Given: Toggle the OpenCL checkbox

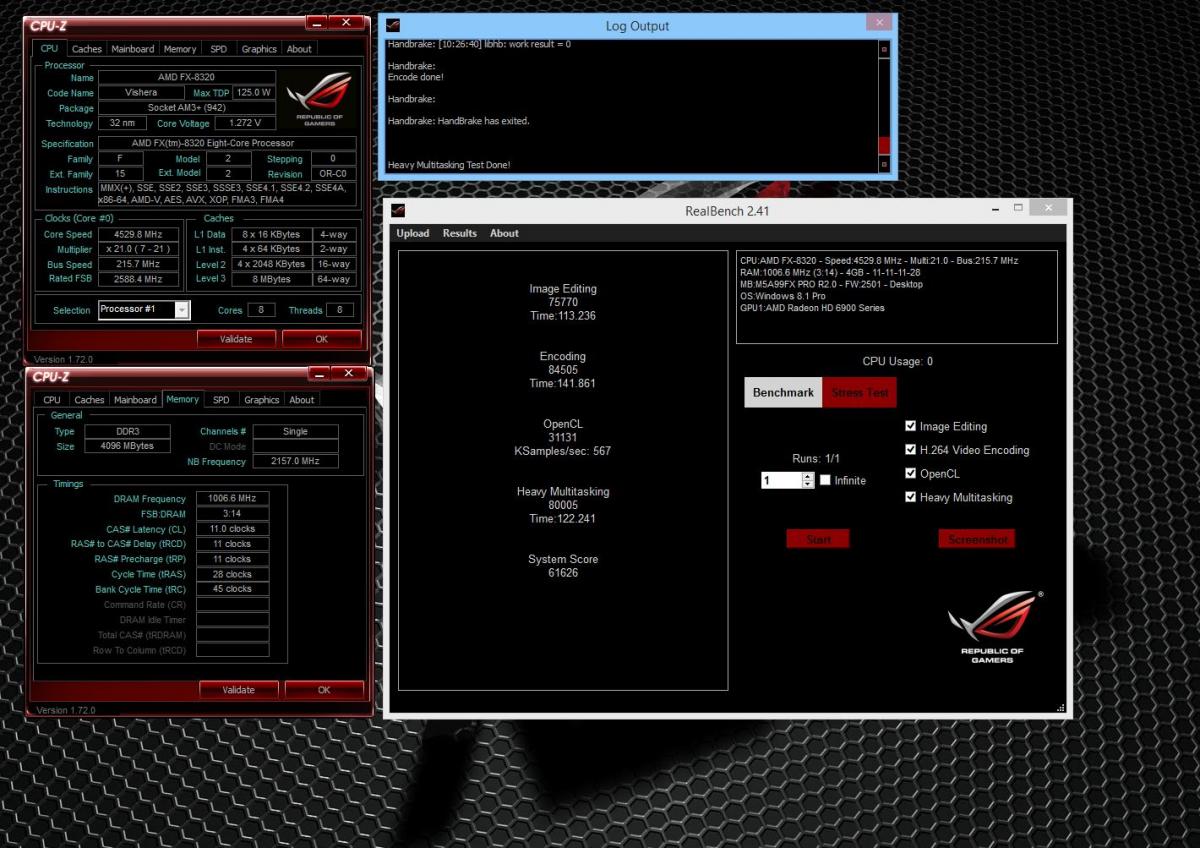Looking at the screenshot, I should pos(910,474).
